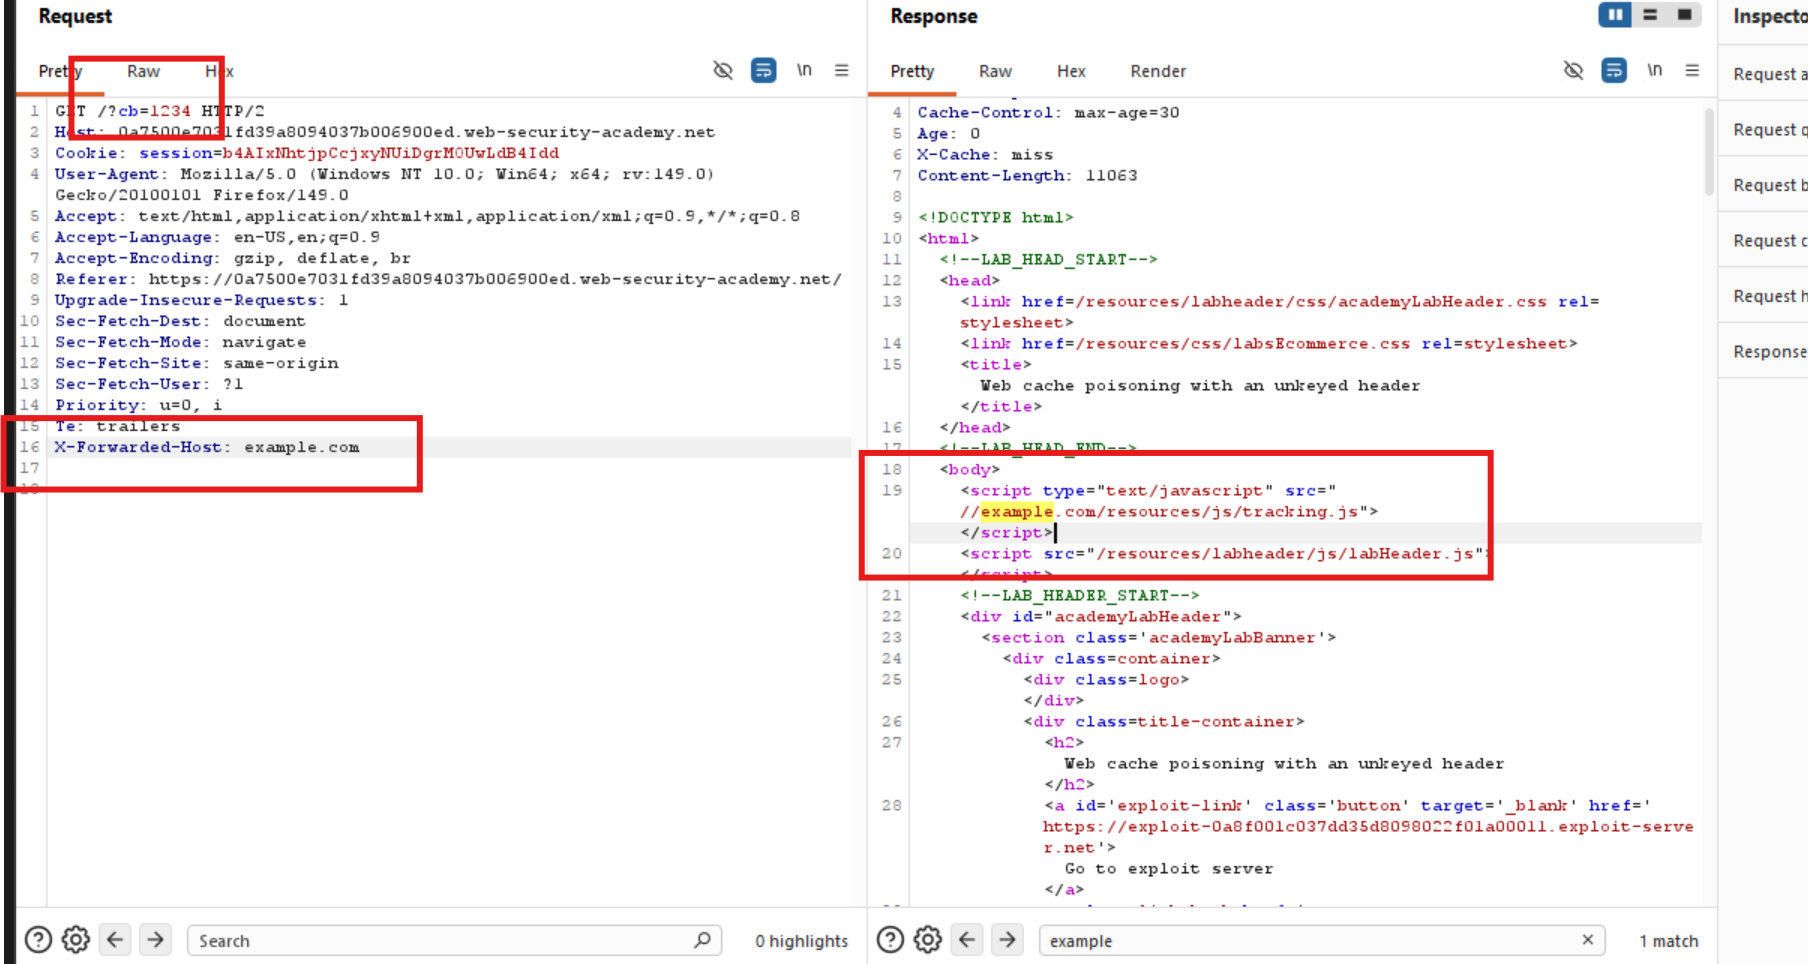
Task: Click the 'Sec-Fetch-Mode: navigate' header
Action: coord(180,342)
